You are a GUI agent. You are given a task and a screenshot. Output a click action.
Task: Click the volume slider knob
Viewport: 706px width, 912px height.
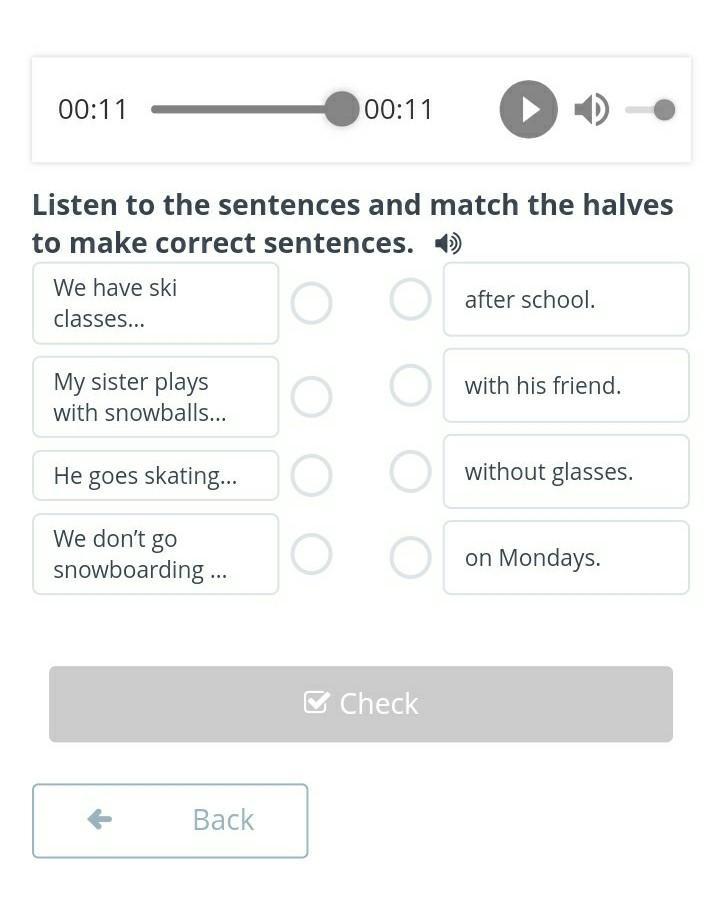(x=664, y=109)
